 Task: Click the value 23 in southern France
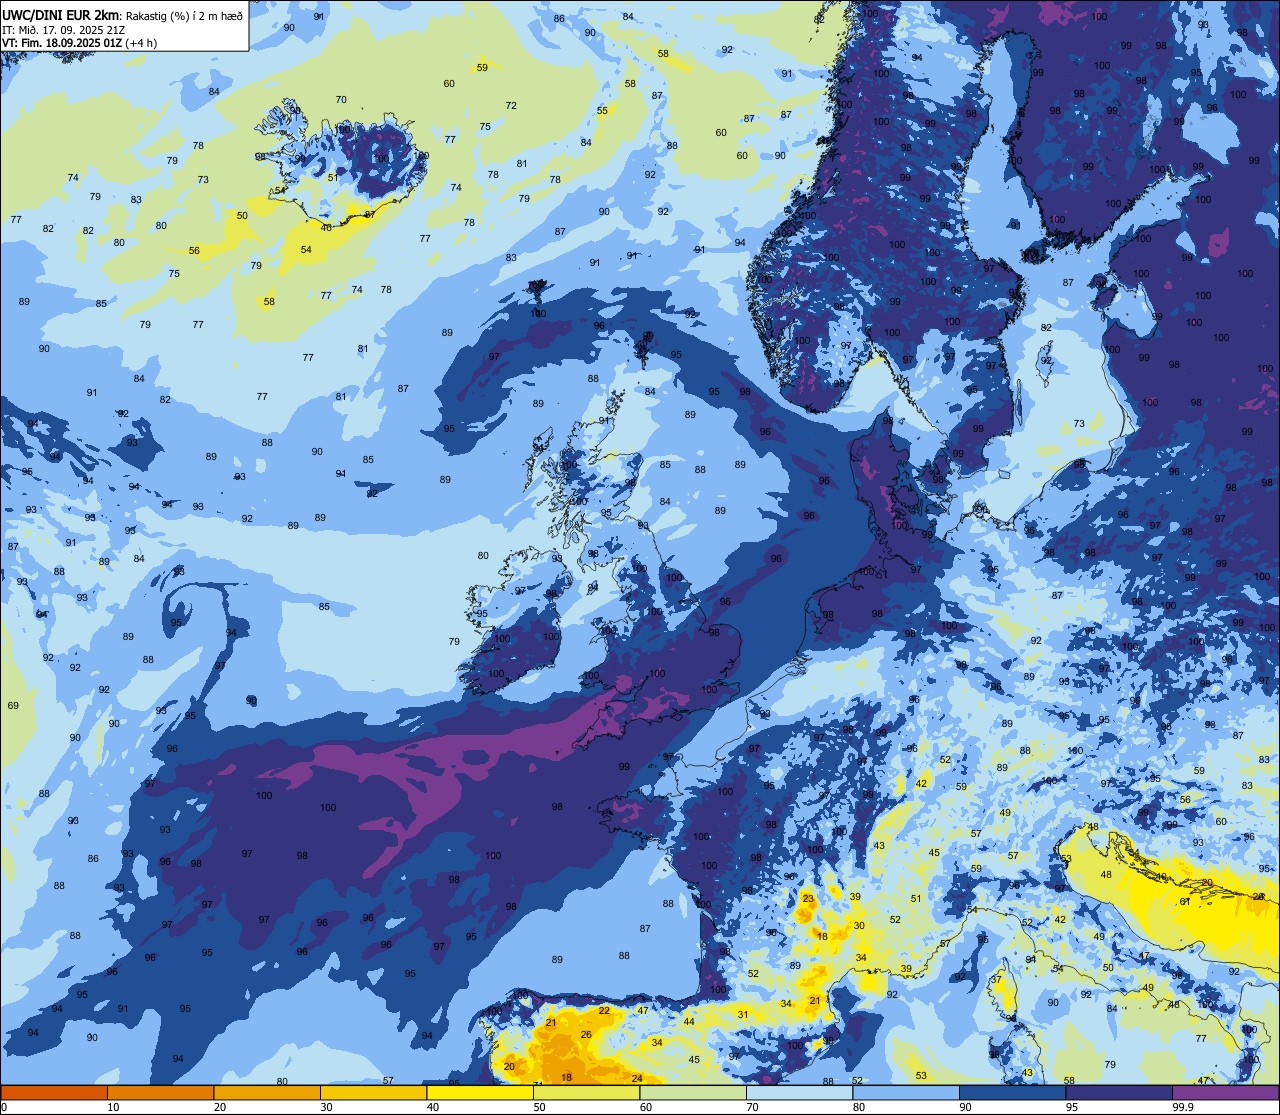point(808,900)
